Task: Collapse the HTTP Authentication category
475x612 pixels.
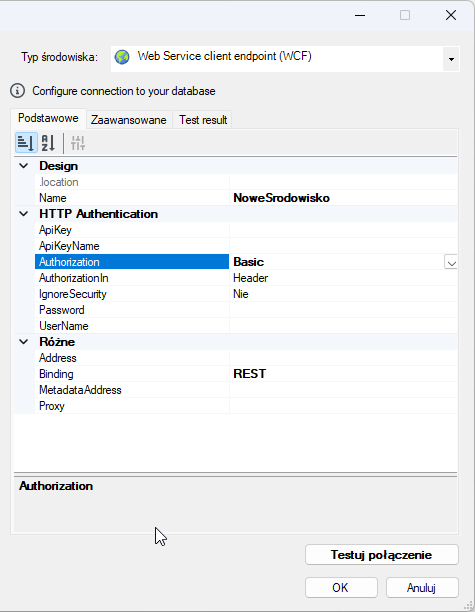Action: 24,214
